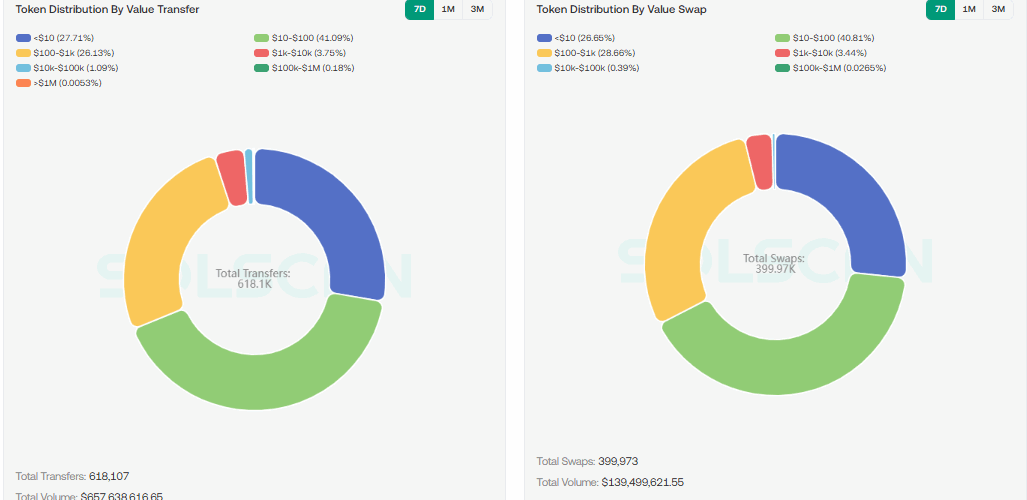Switch Value Swap chart to 1M
1027x500 pixels.
click(x=969, y=9)
